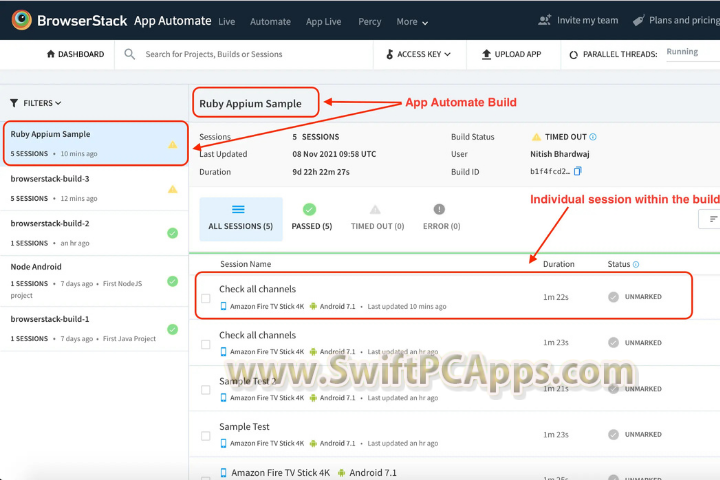Switch to the All Sessions (5) tab
This screenshot has height=480, width=720.
coord(241,219)
